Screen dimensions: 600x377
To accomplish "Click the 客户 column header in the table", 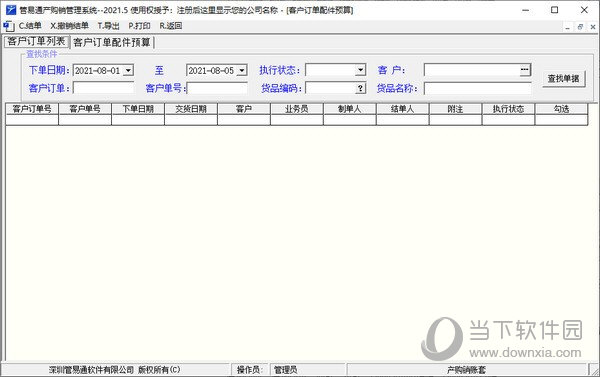I will pyautogui.click(x=244, y=109).
